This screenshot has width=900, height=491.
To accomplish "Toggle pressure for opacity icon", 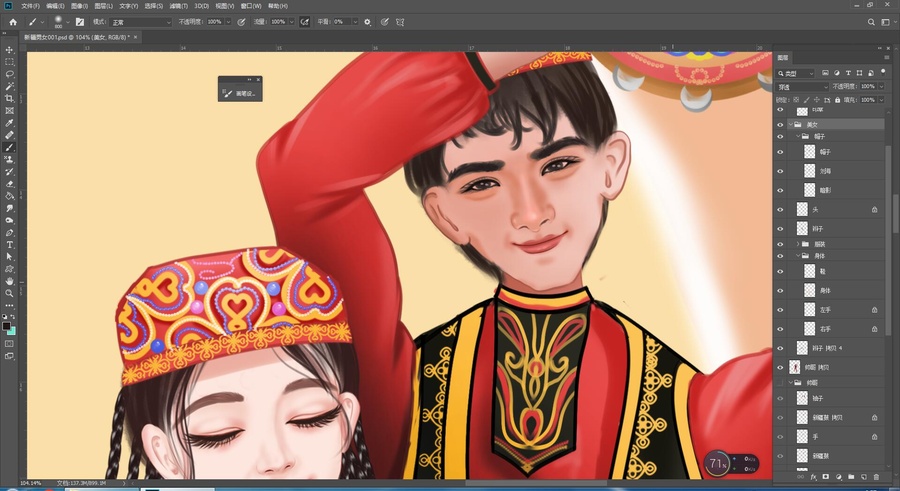I will click(241, 22).
